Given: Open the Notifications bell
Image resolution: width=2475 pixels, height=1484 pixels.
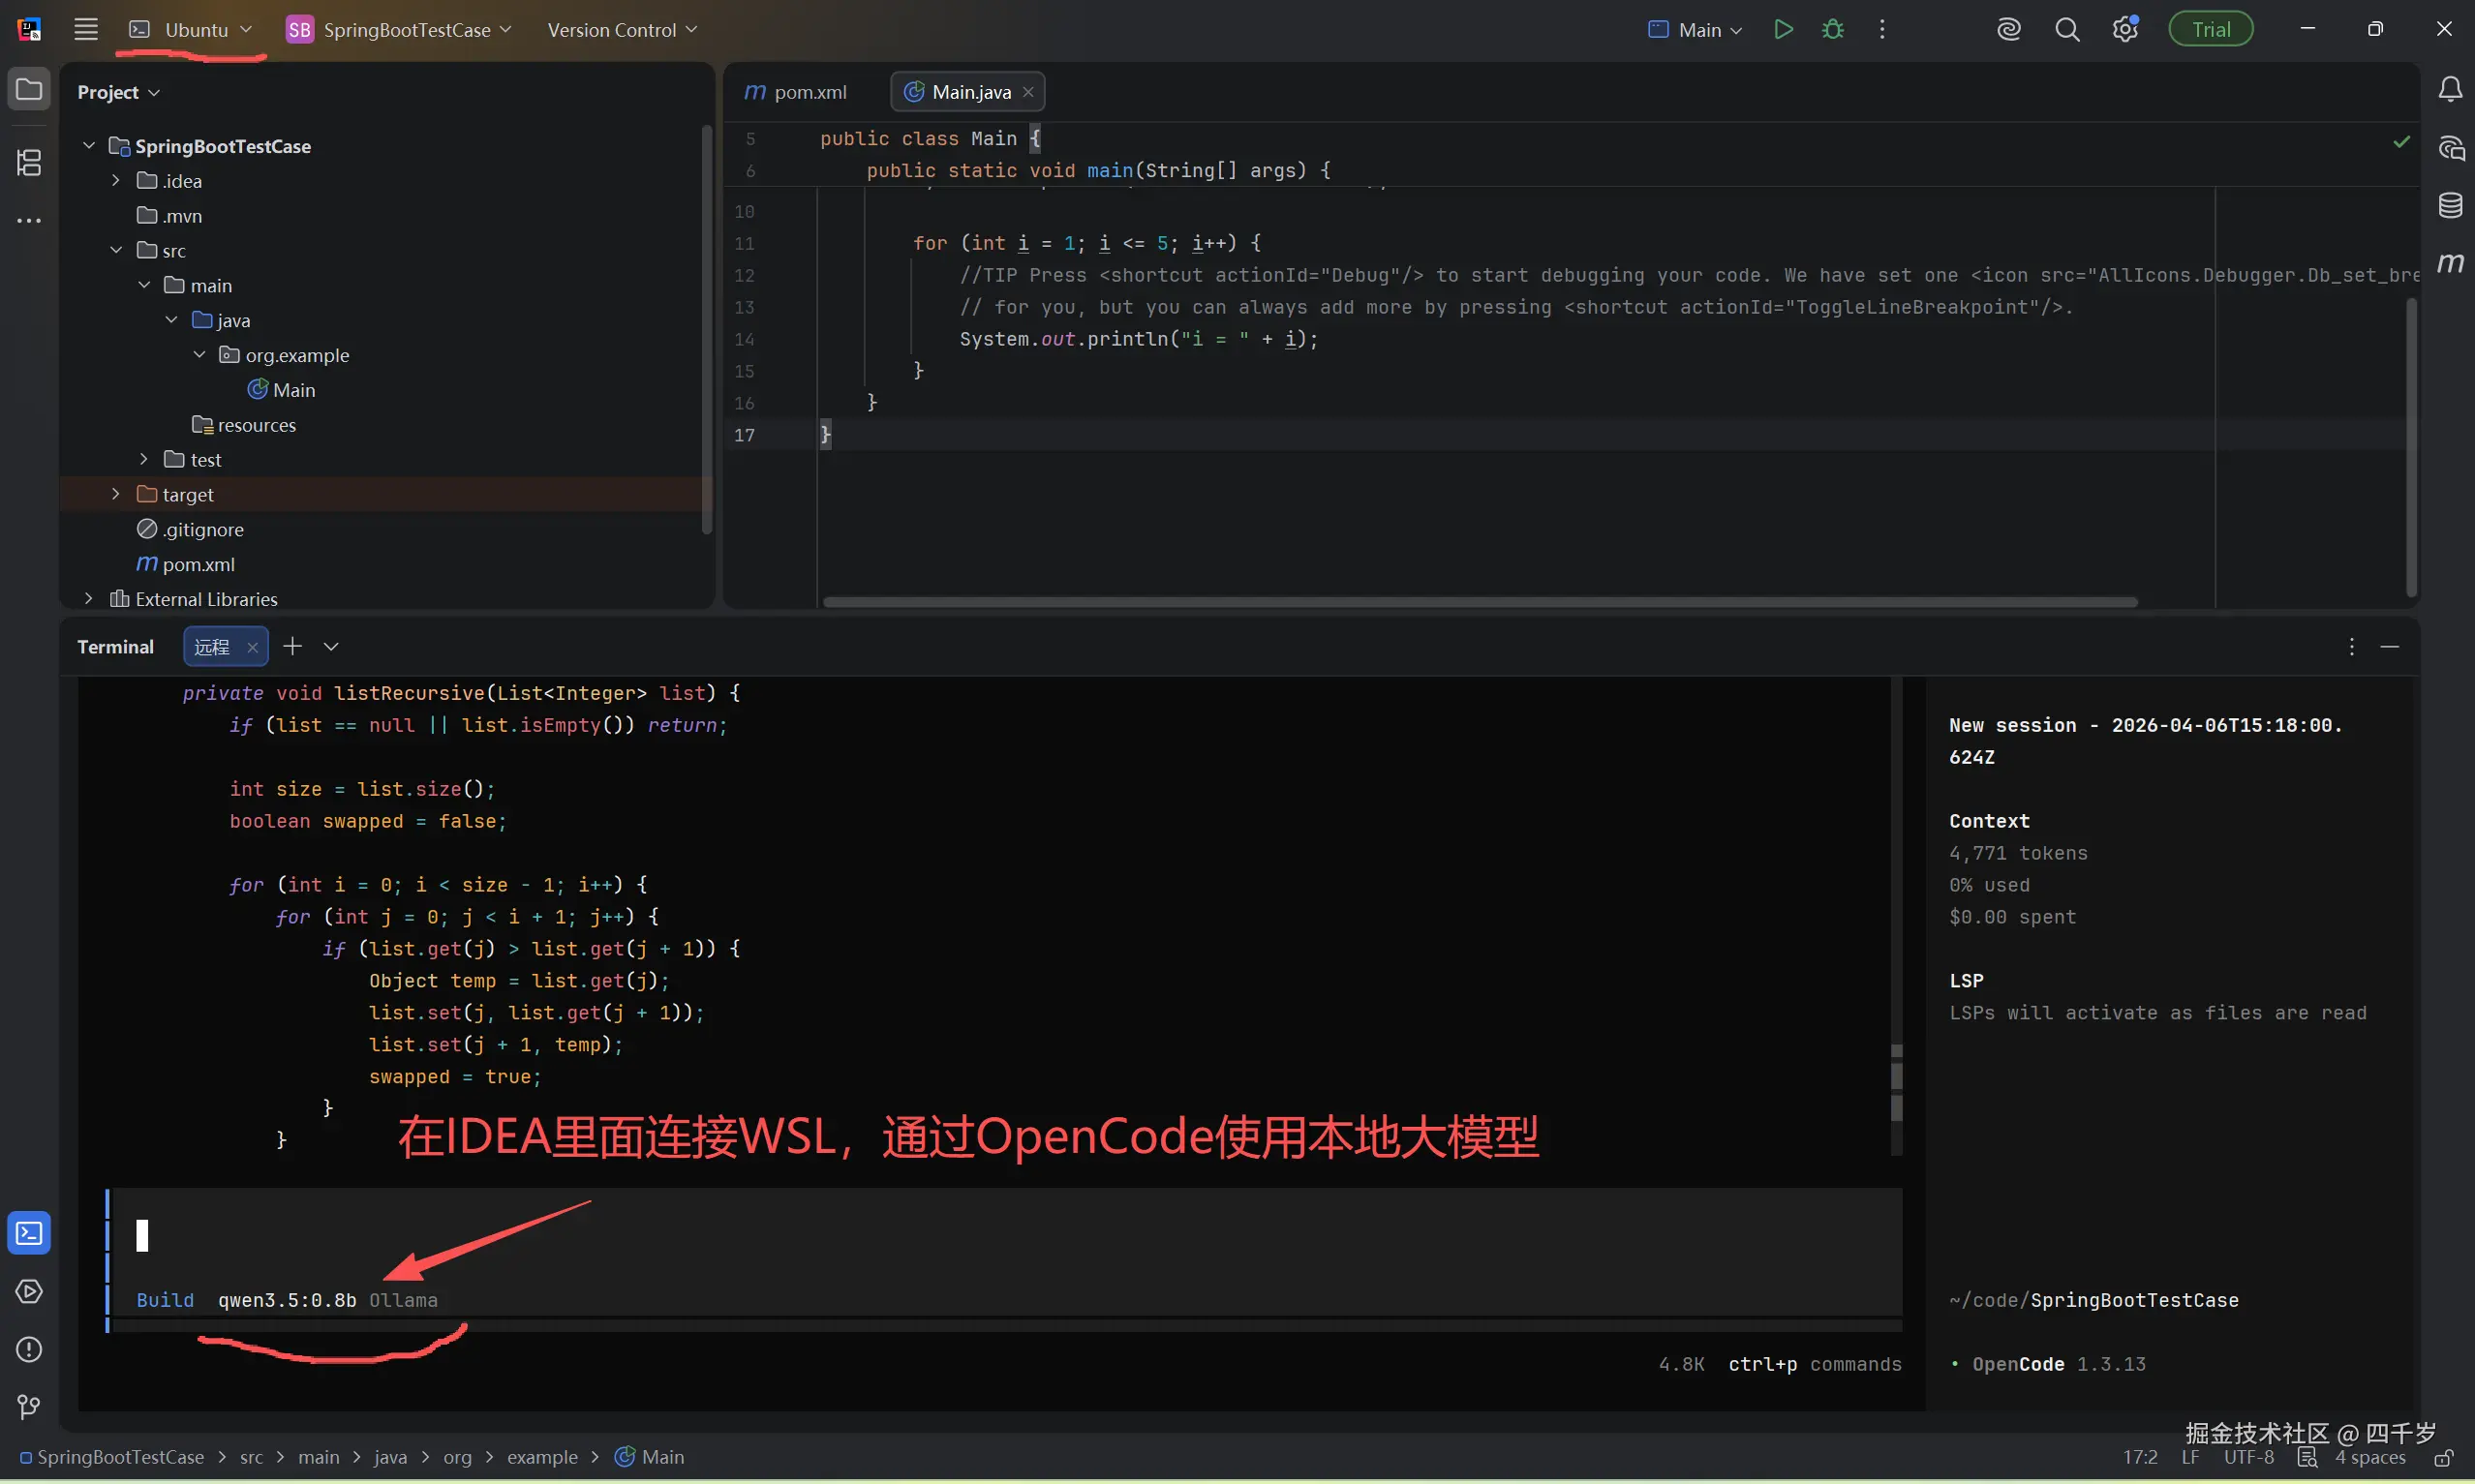Looking at the screenshot, I should (x=2451, y=88).
